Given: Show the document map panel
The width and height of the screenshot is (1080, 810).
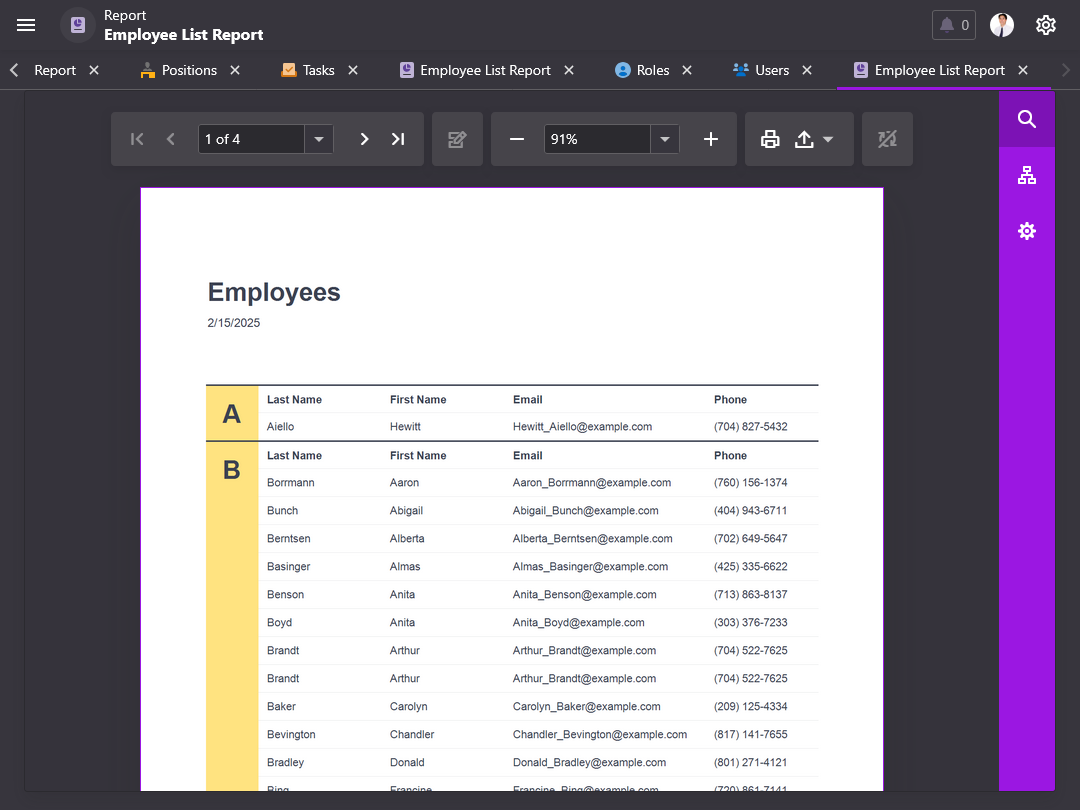Looking at the screenshot, I should click(x=1026, y=176).
